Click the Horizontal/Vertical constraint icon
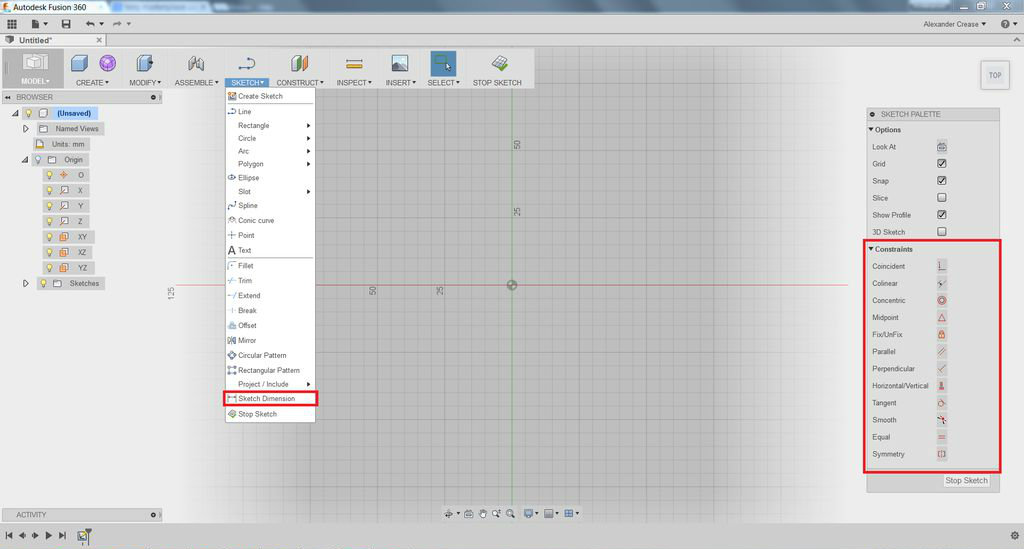The width and height of the screenshot is (1024, 549). 942,386
